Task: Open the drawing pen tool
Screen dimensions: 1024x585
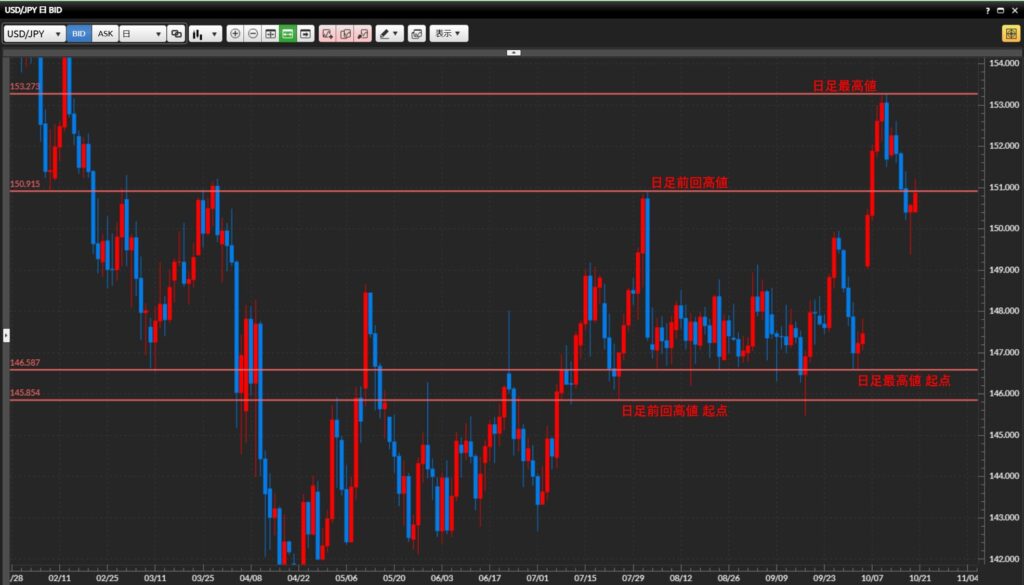Action: (x=383, y=33)
